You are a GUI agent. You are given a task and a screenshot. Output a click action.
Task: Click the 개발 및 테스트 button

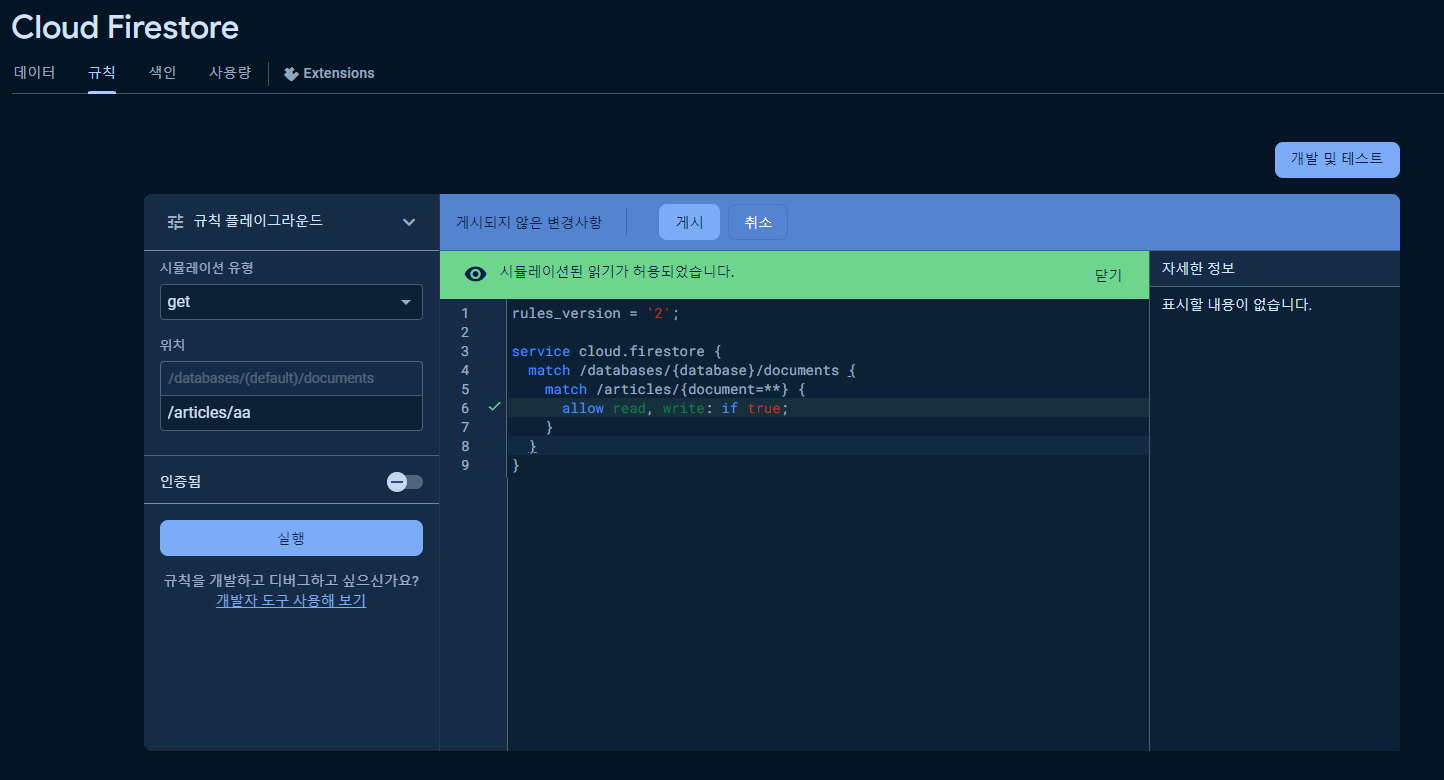click(x=1337, y=159)
